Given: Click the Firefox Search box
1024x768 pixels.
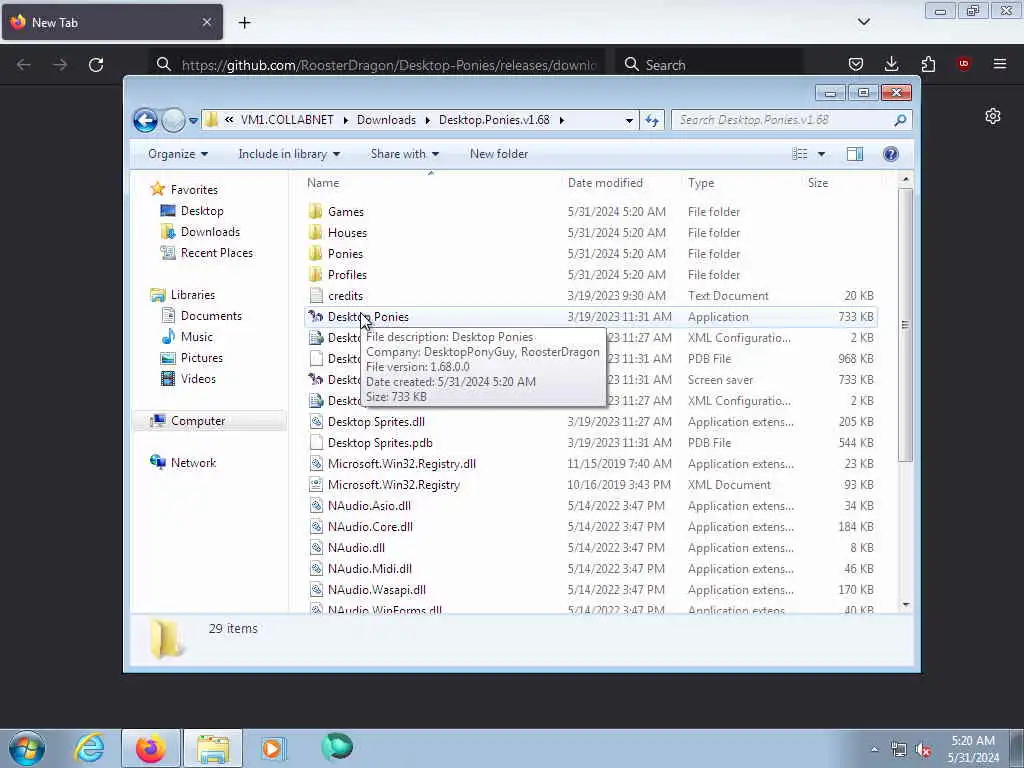Looking at the screenshot, I should coord(709,65).
